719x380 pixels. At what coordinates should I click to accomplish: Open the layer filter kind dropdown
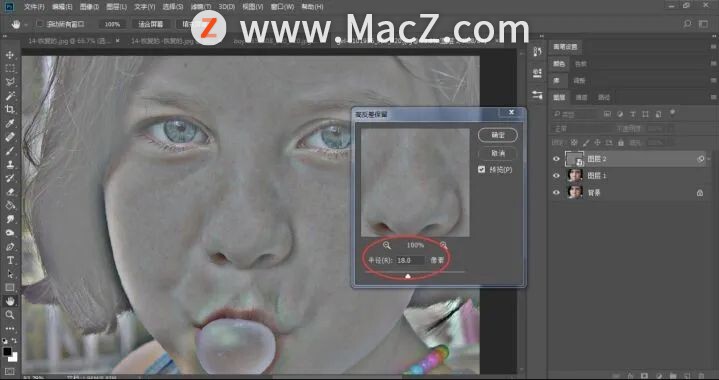tap(575, 114)
